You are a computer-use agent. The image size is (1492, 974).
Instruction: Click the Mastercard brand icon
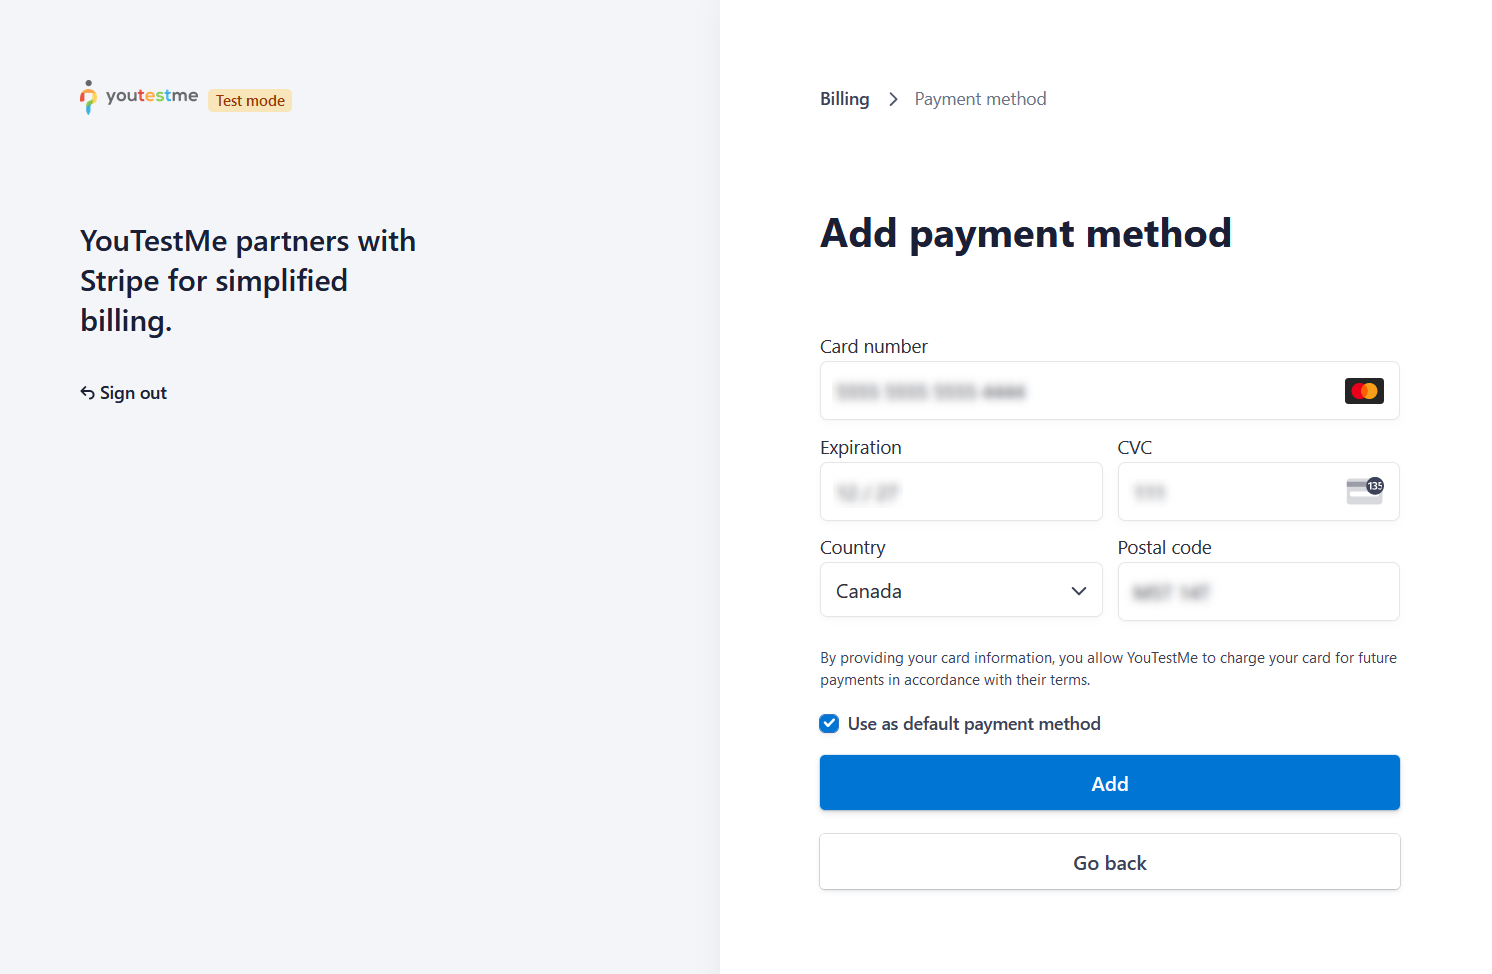point(1364,391)
